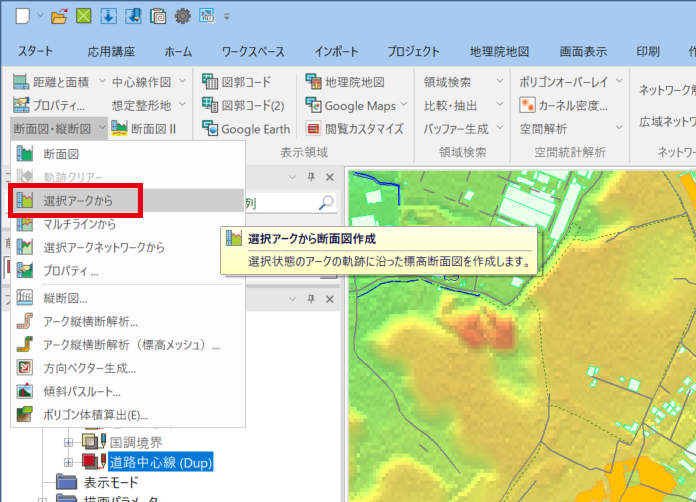
Task: Select 選択アークから menu item
Action: point(78,200)
